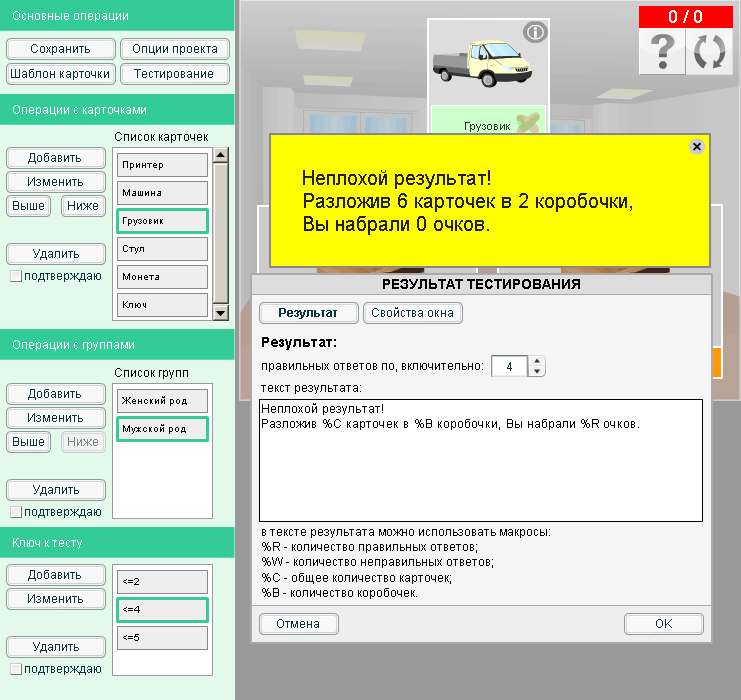
Task: Open the info icon on the truck card
Action: [x=535, y=32]
